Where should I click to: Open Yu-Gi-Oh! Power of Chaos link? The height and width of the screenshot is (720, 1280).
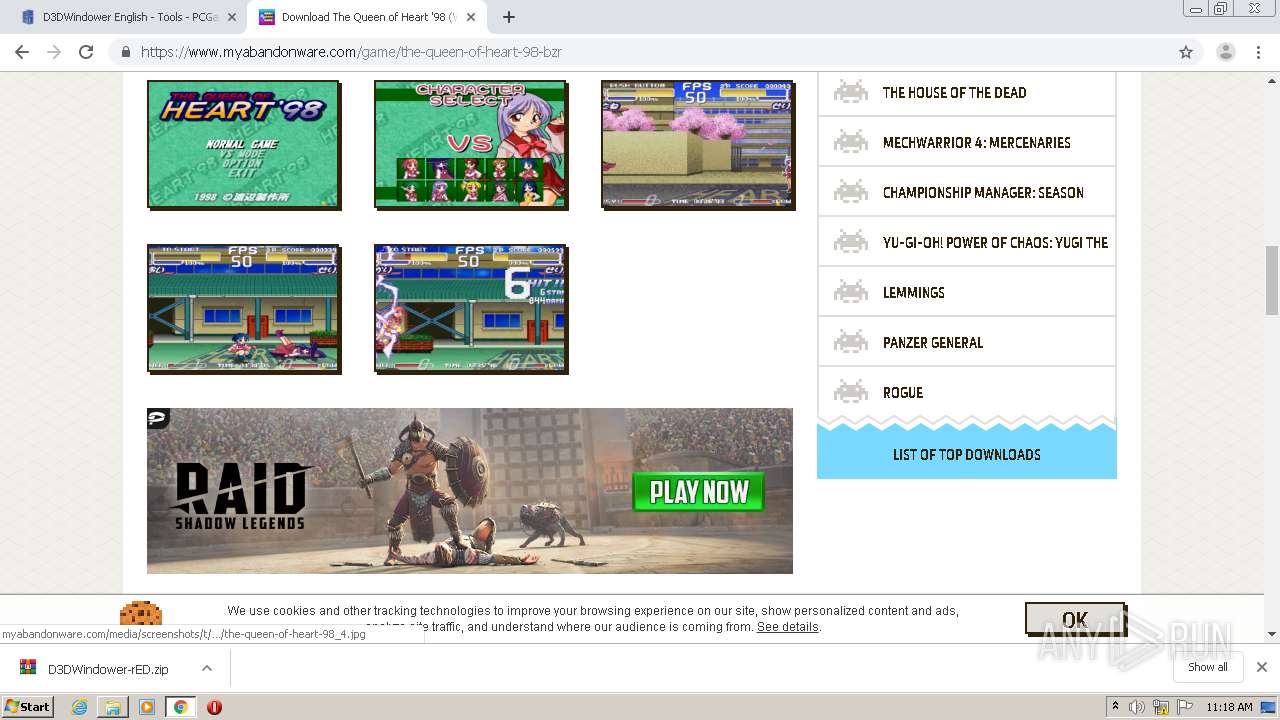click(x=995, y=243)
